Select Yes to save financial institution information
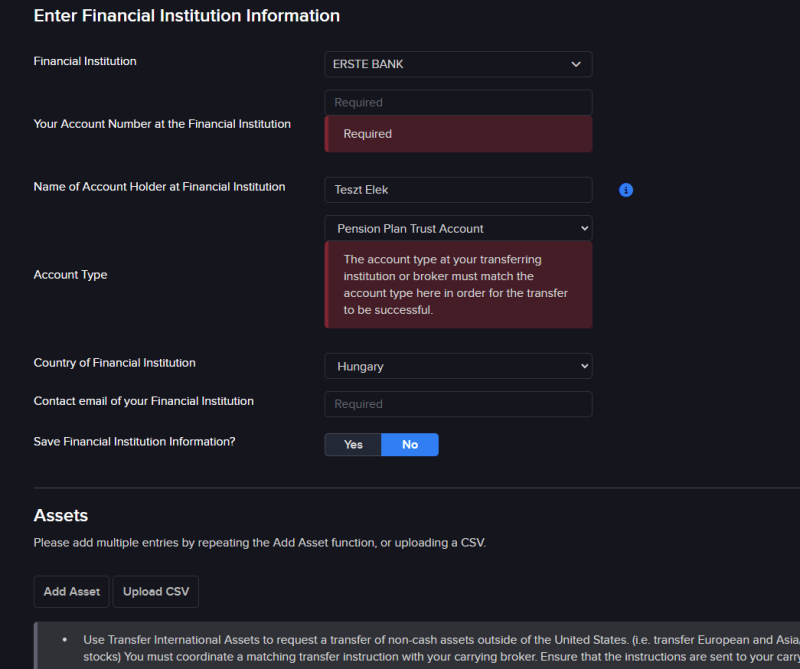The height and width of the screenshot is (669, 800). 353,444
